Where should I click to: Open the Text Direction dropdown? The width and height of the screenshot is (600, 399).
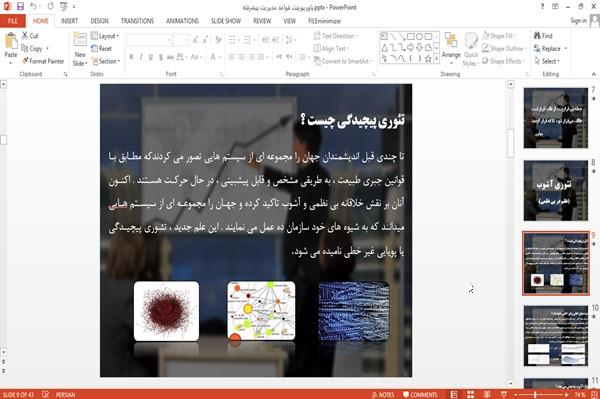(x=336, y=36)
